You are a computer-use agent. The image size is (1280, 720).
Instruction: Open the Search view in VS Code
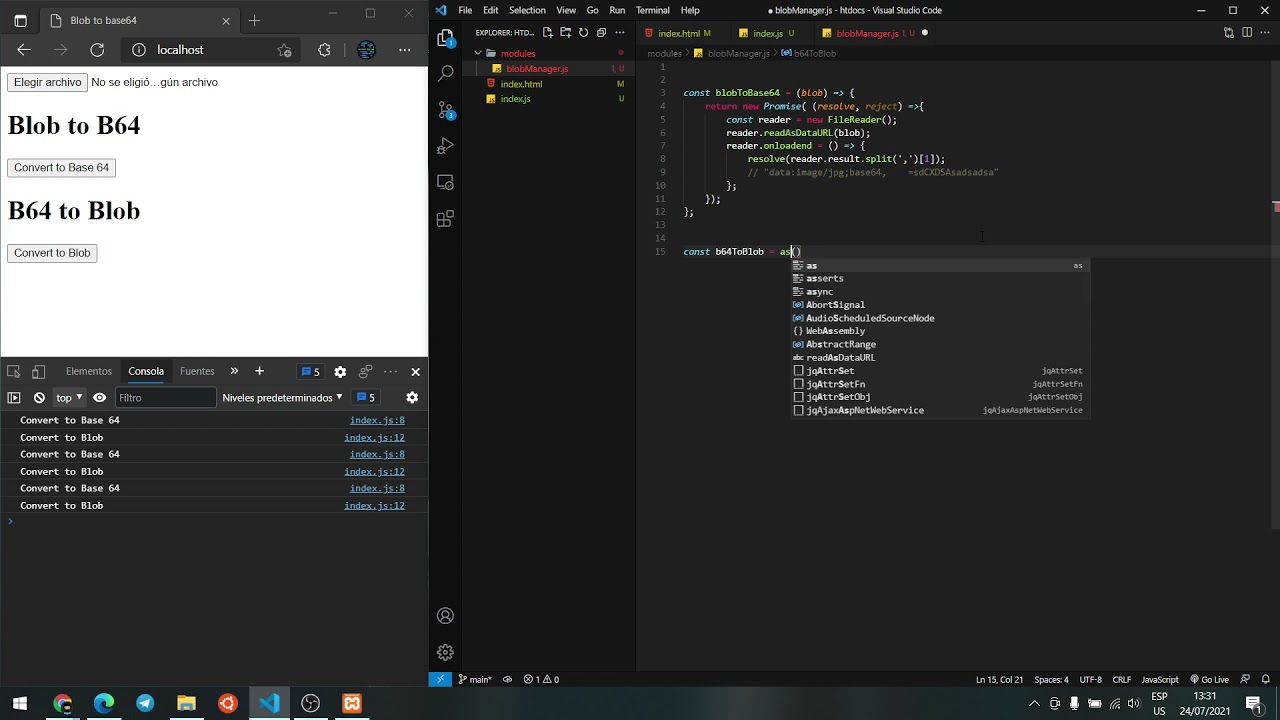[446, 73]
